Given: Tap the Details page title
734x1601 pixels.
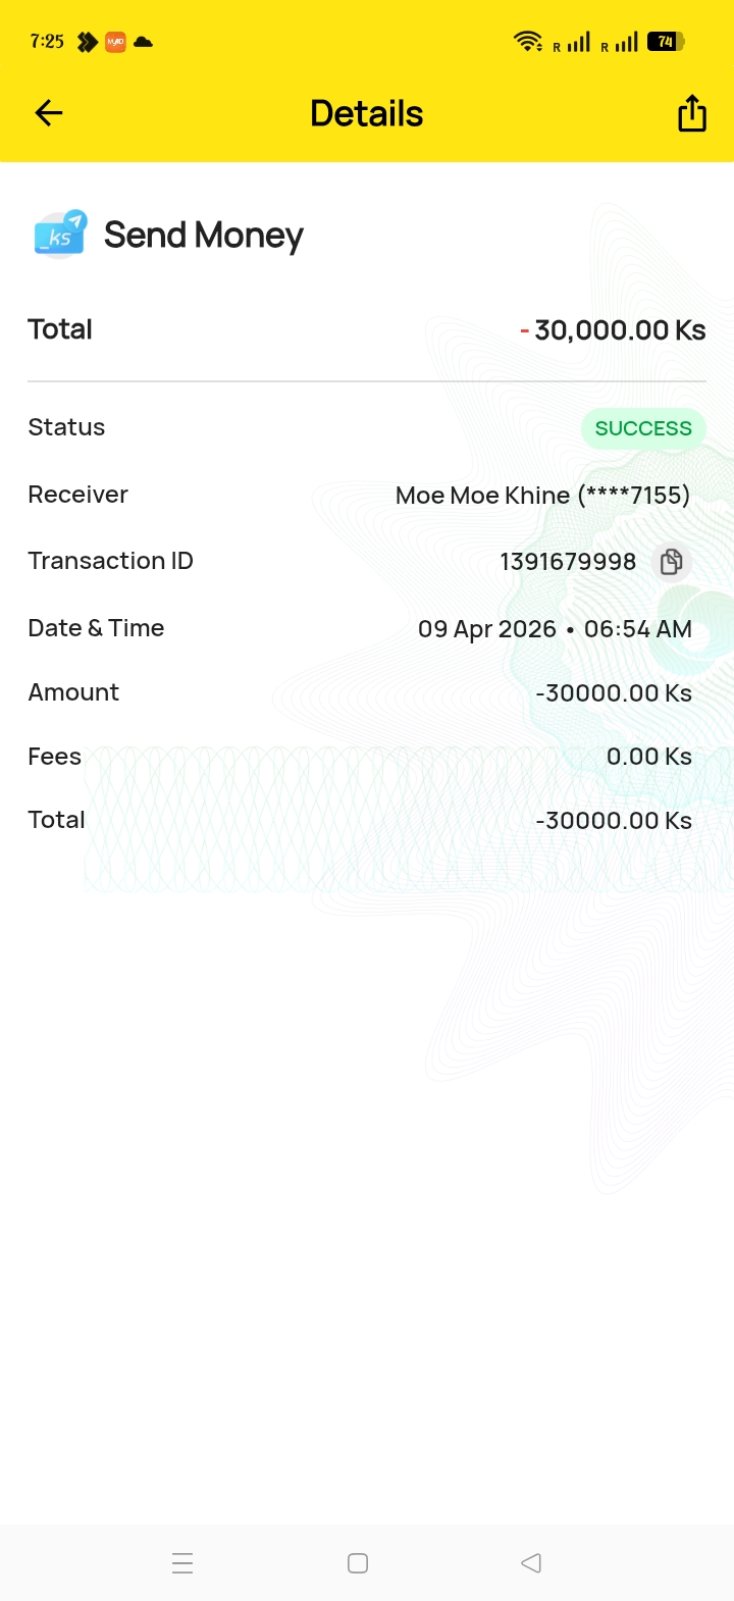Looking at the screenshot, I should (x=366, y=114).
